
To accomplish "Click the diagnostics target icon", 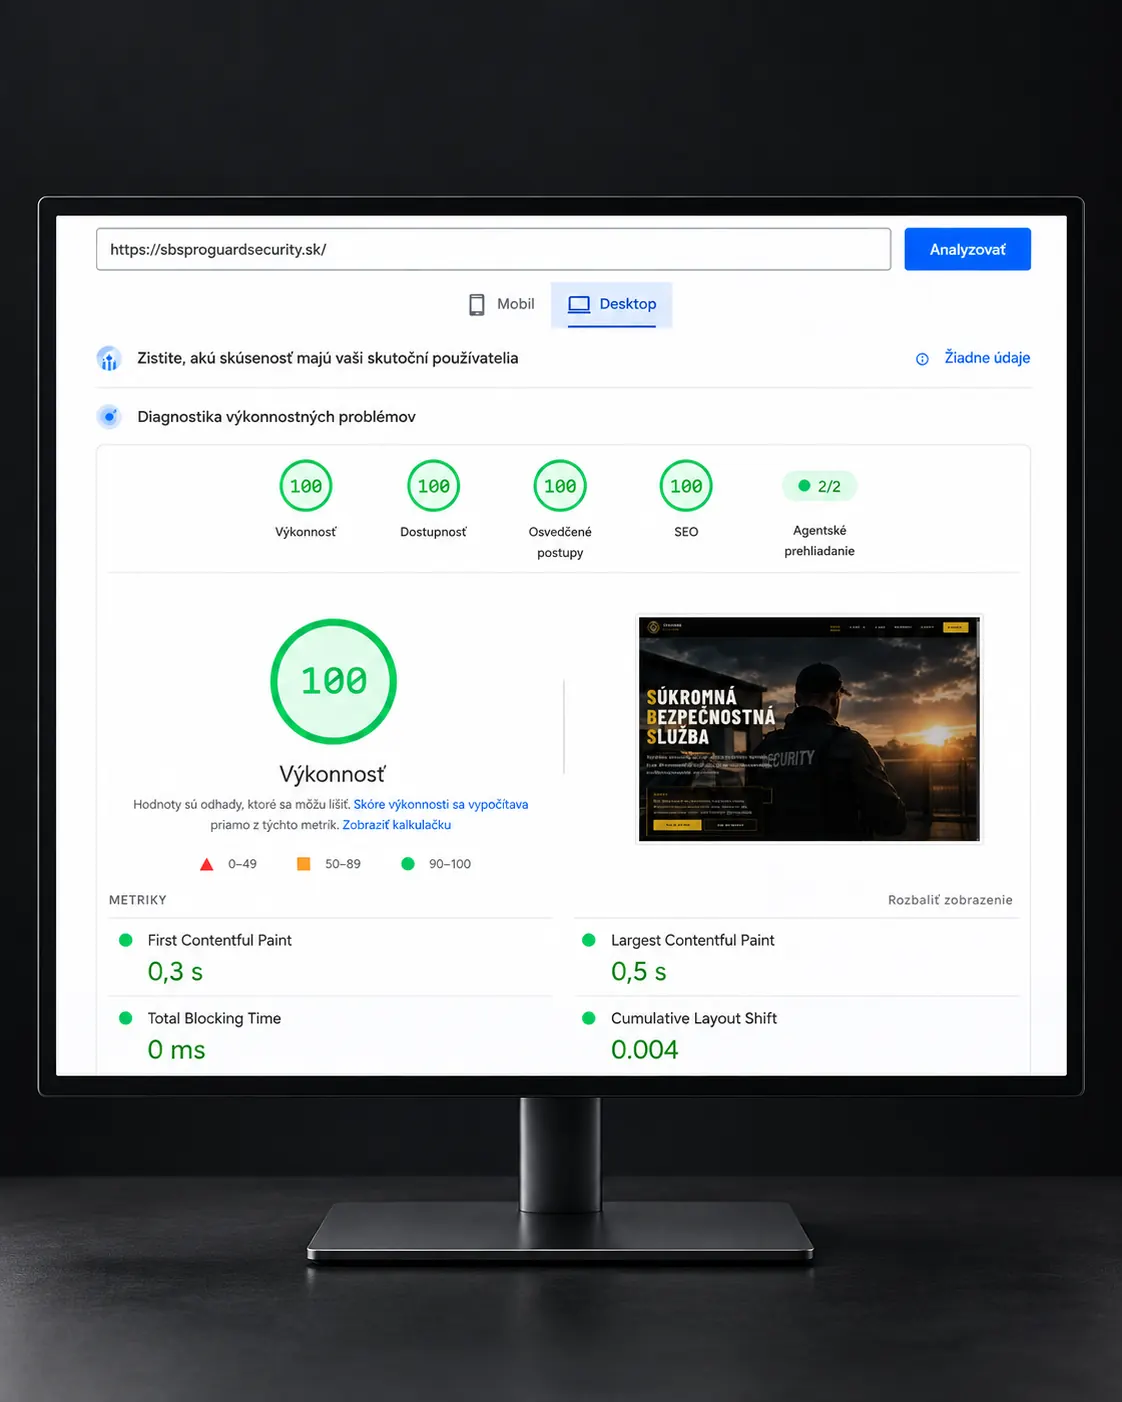I will (109, 416).
